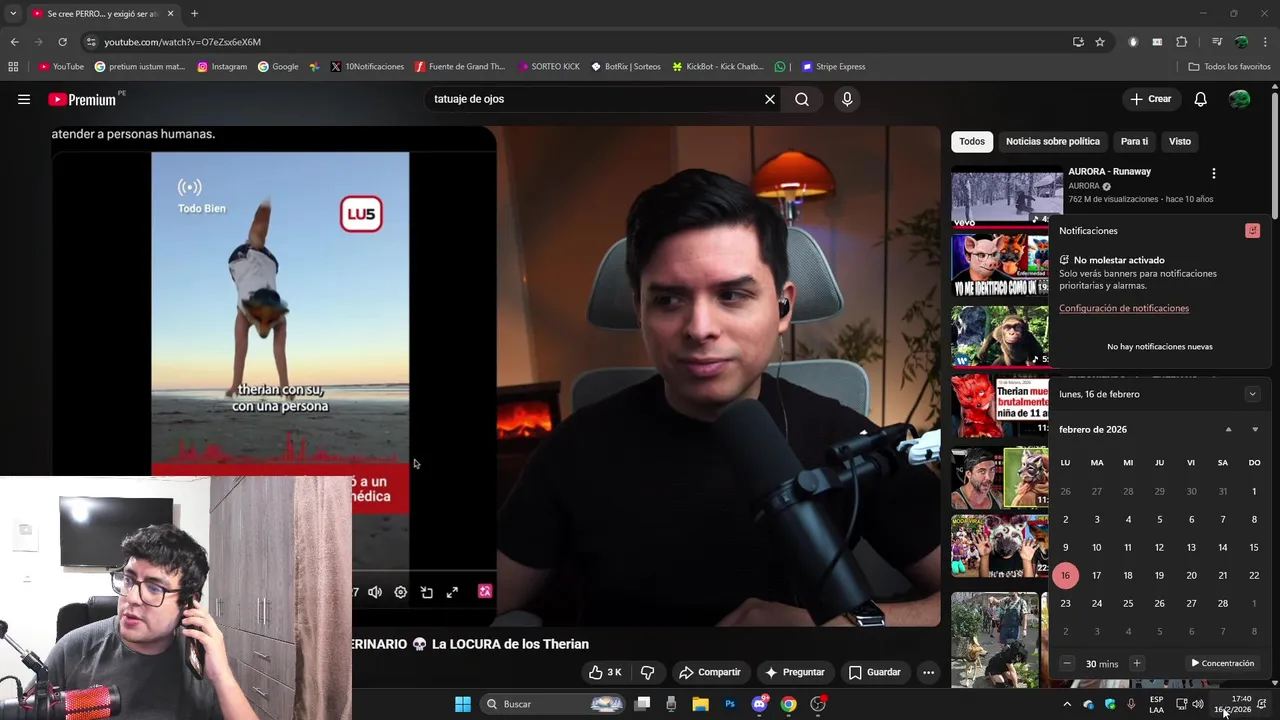1280x720 pixels.
Task: Select 22 in the calendar
Action: 1254,576
